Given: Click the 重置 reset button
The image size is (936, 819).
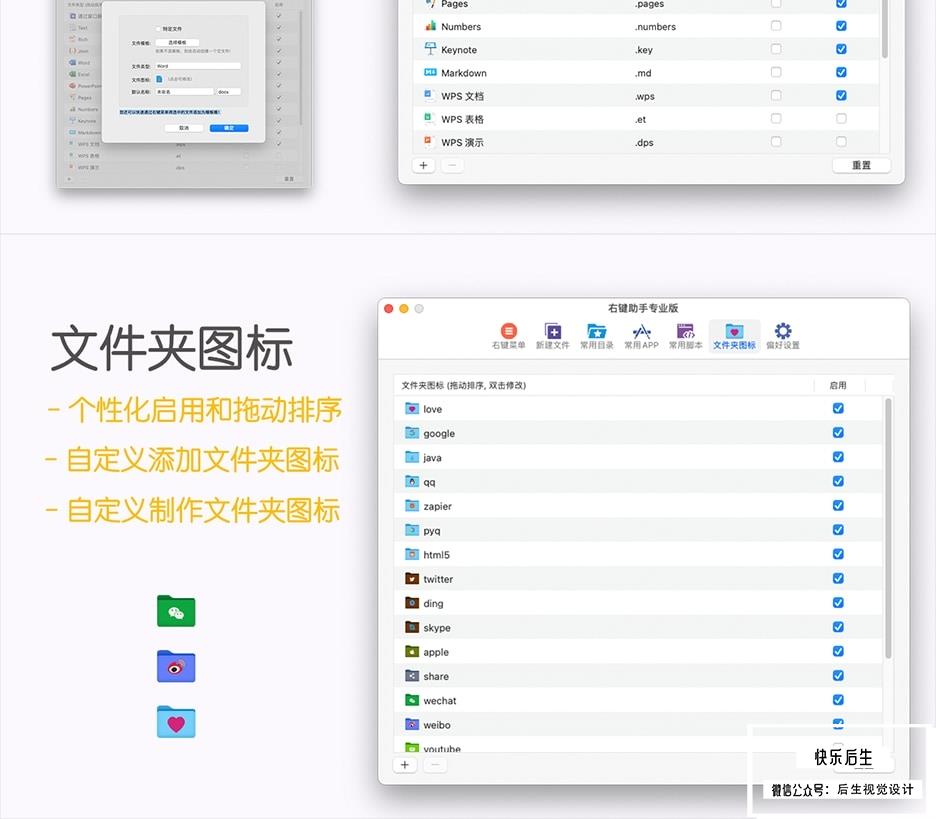Looking at the screenshot, I should pos(861,165).
